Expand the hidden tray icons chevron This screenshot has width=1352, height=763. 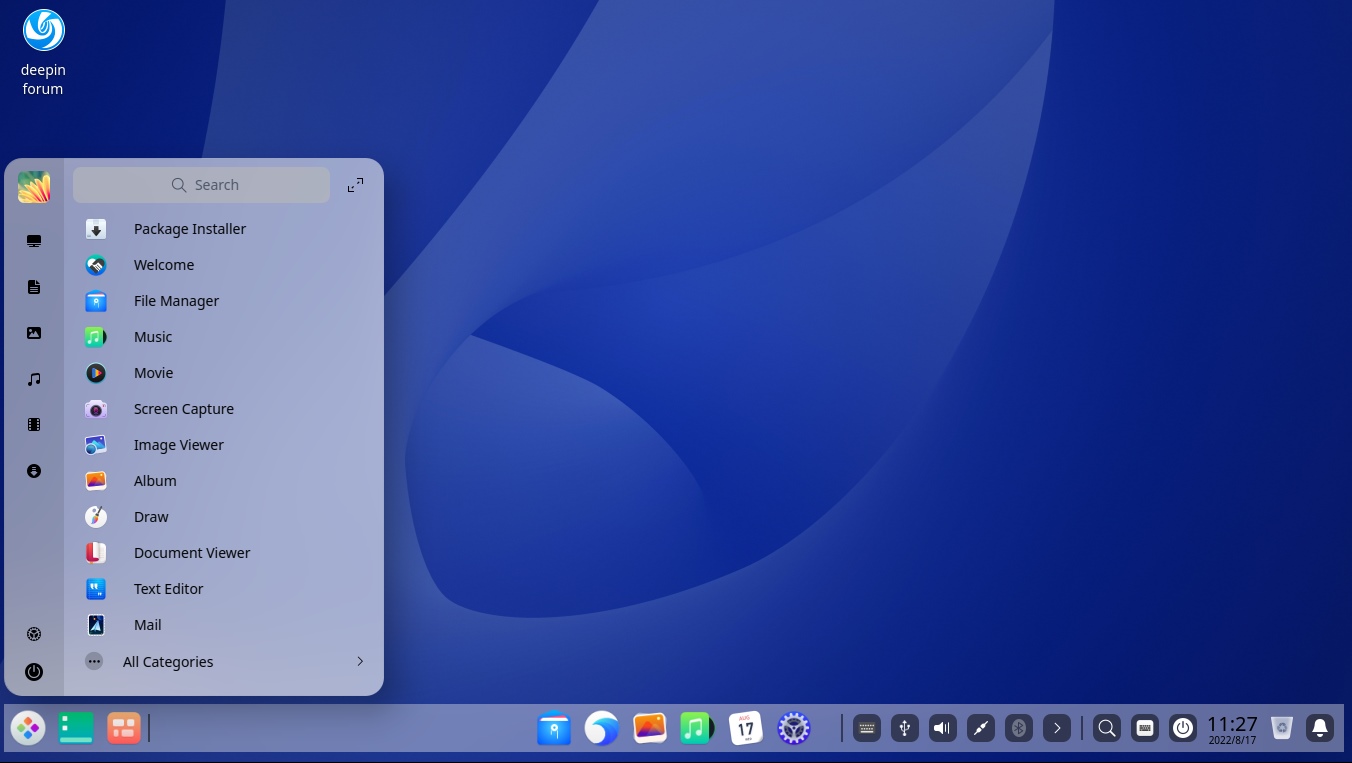[x=1057, y=728]
